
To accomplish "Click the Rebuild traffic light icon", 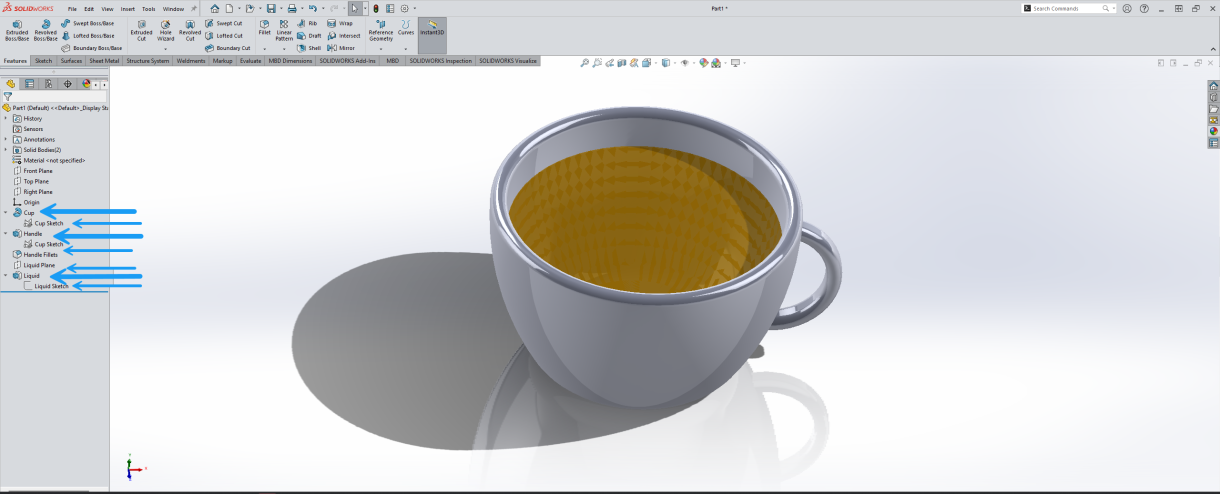I will tap(376, 8).
